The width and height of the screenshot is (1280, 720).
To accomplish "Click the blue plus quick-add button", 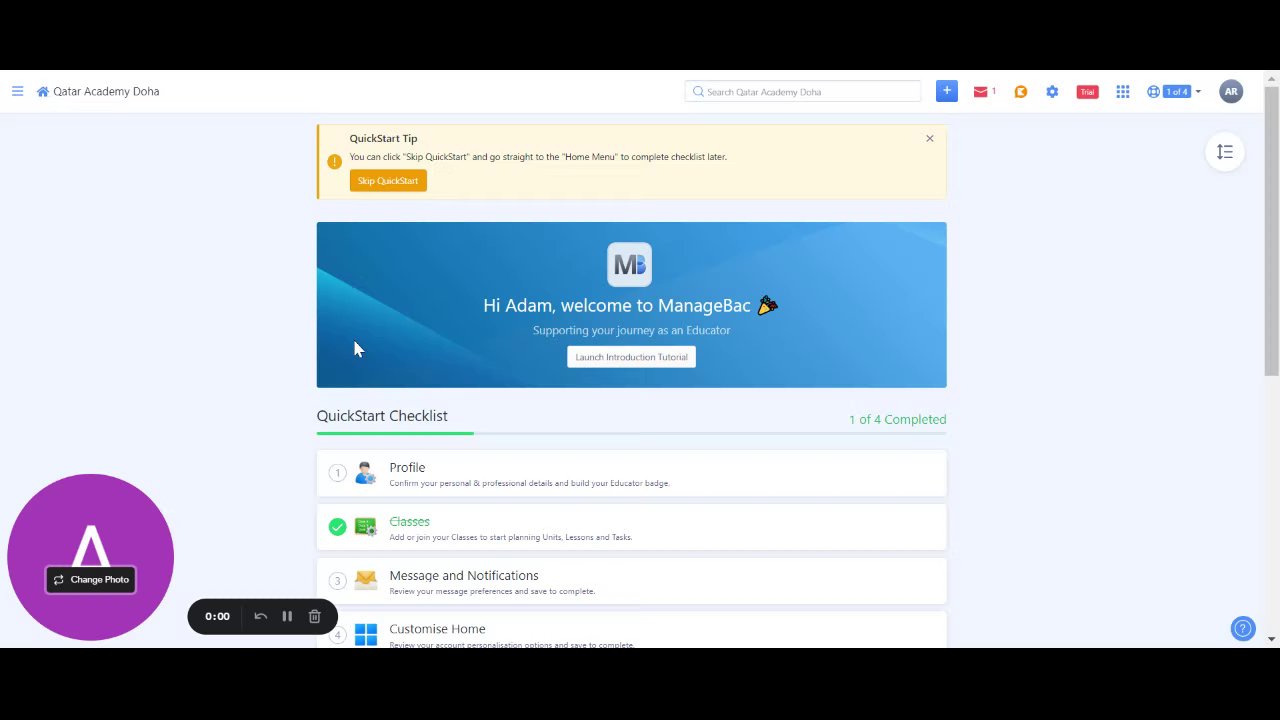I will [947, 91].
